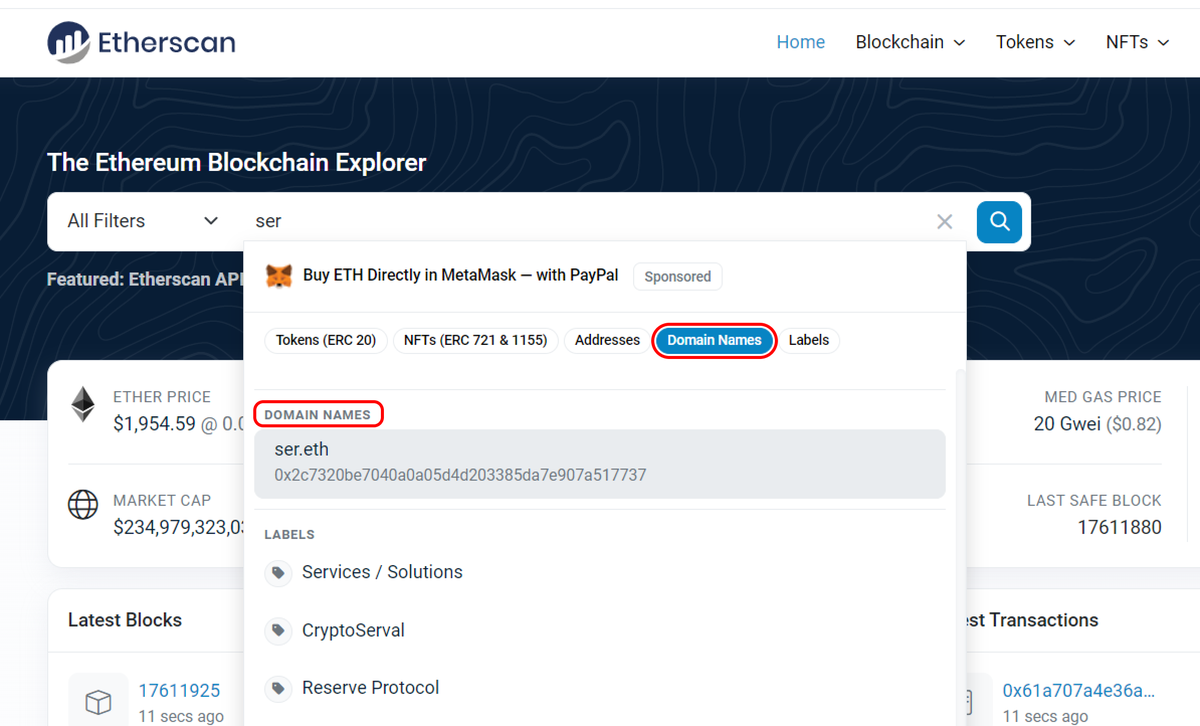The height and width of the screenshot is (726, 1200).
Task: Click the MetaMask fox icon
Action: click(279, 276)
